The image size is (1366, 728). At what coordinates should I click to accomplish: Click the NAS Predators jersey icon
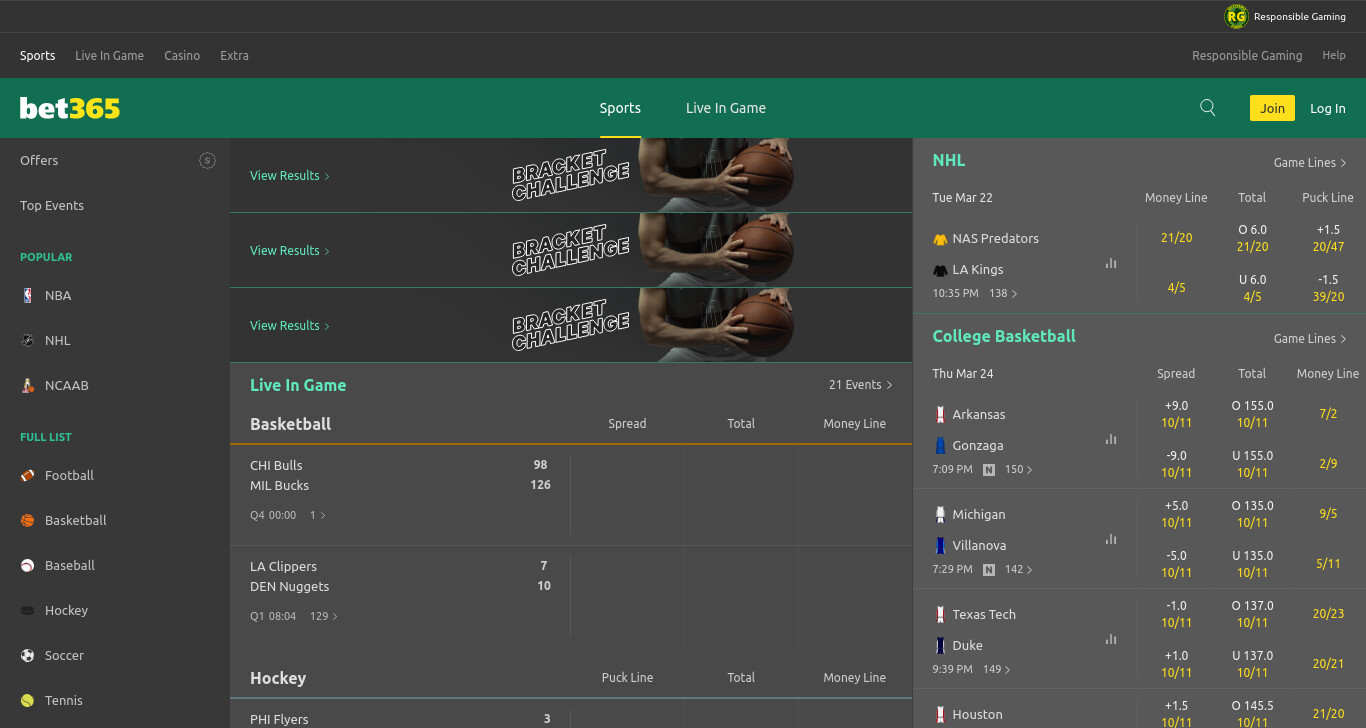[940, 239]
